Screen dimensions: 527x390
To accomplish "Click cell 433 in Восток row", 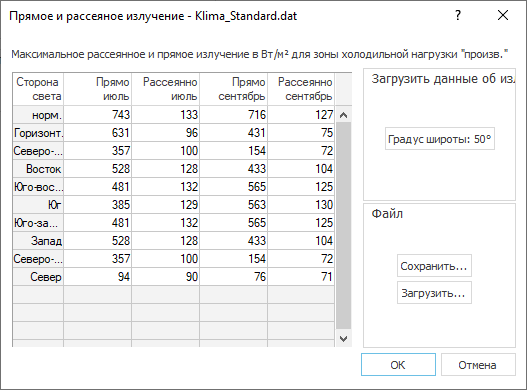I will click(x=234, y=169).
